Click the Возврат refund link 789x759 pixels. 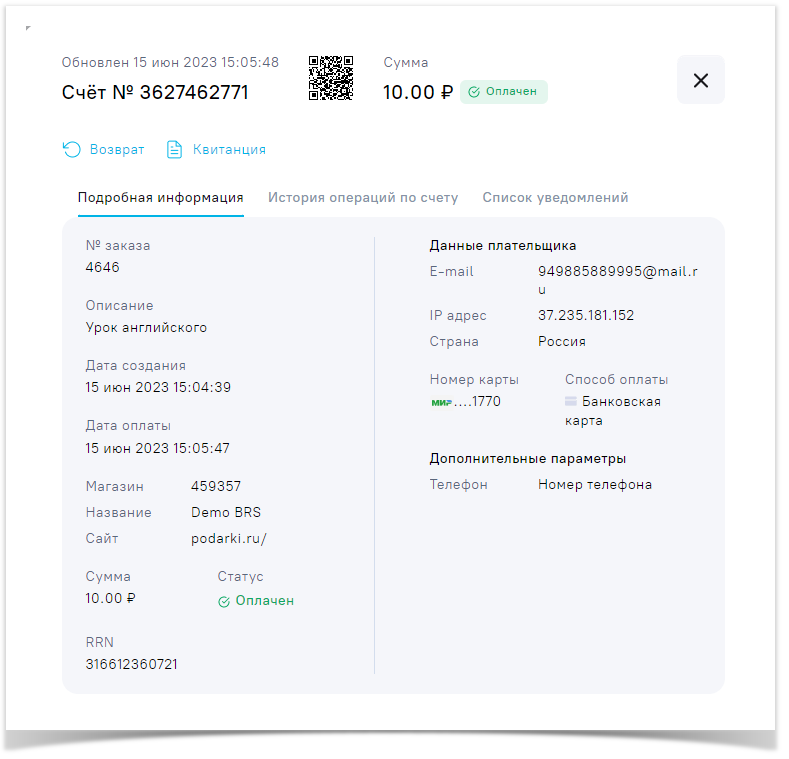[117, 149]
